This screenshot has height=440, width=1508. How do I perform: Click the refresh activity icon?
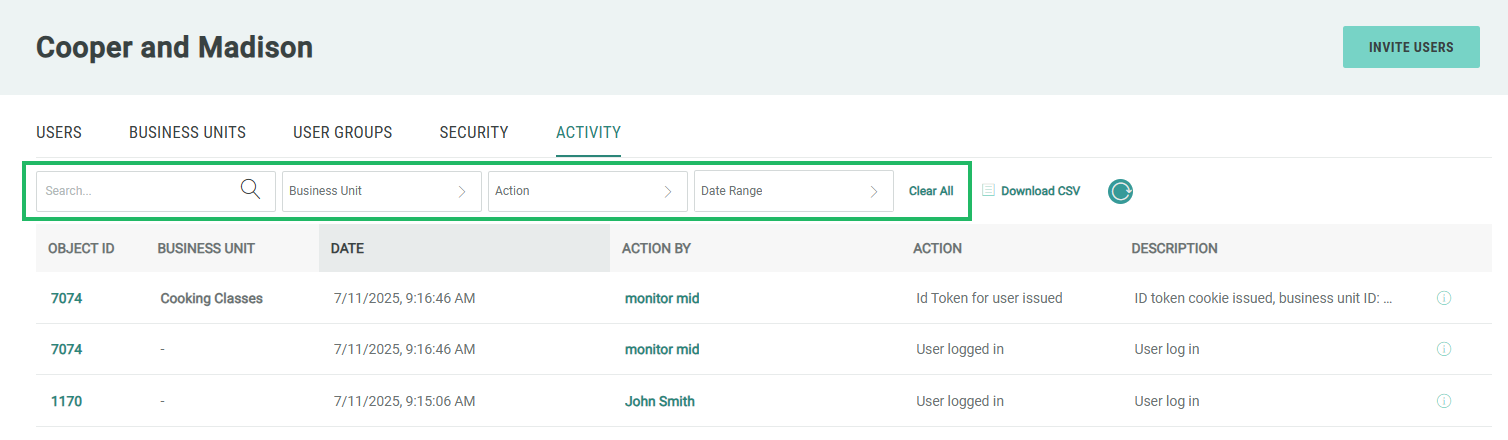pyautogui.click(x=1120, y=191)
